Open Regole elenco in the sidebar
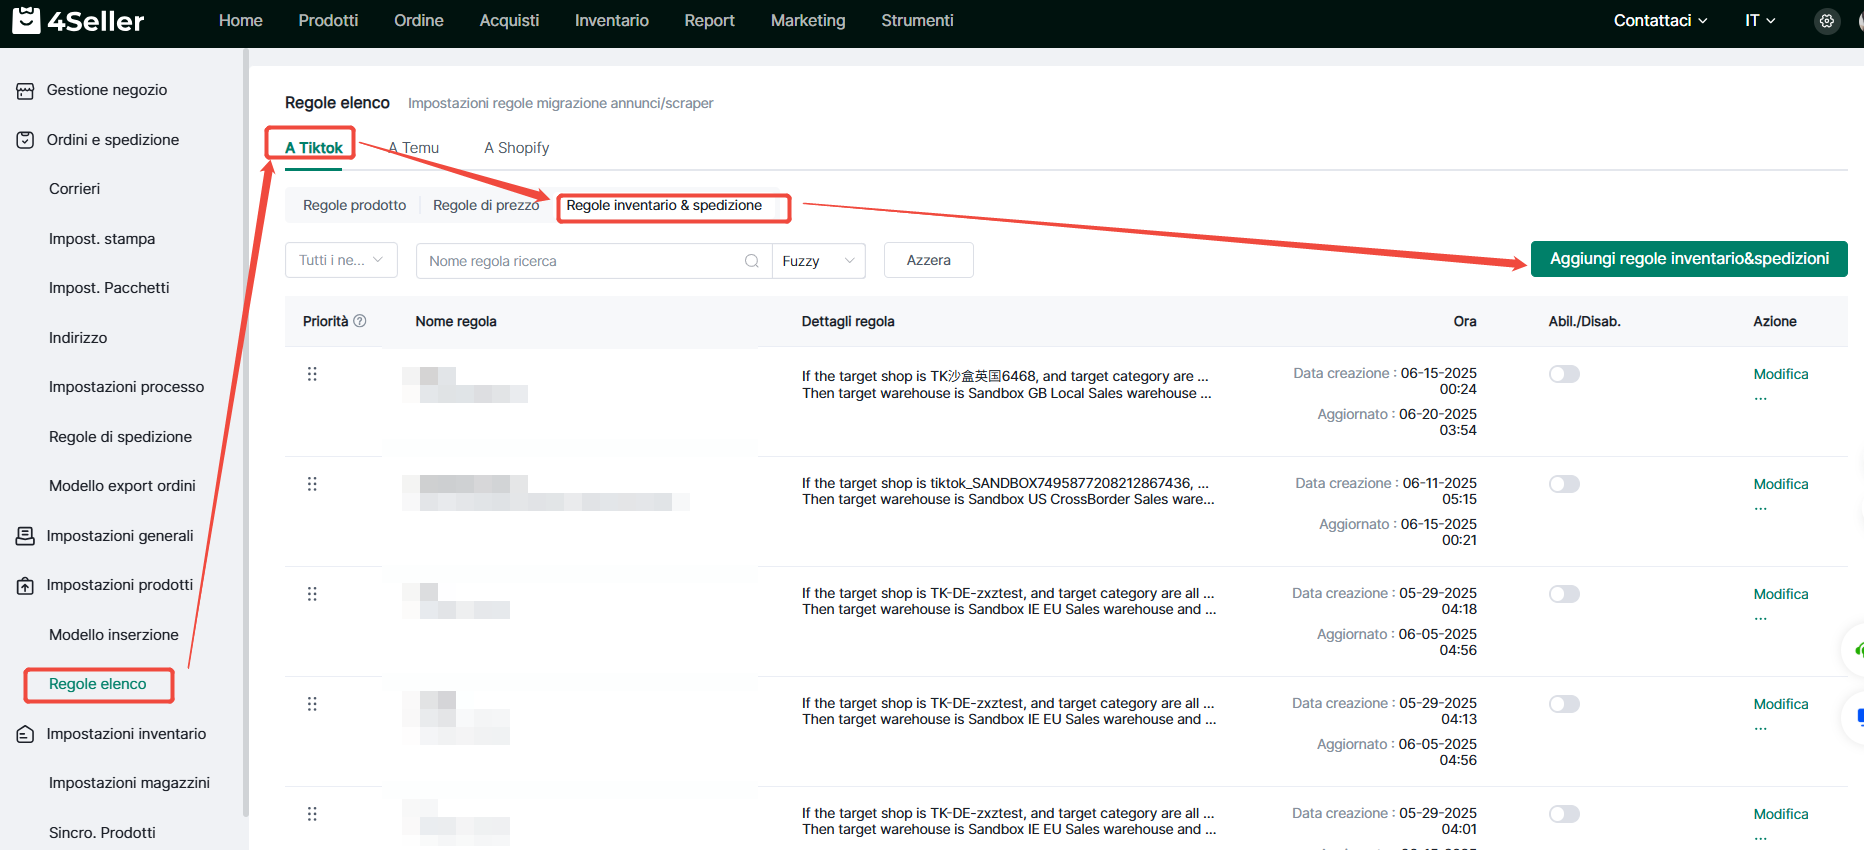 click(x=98, y=684)
